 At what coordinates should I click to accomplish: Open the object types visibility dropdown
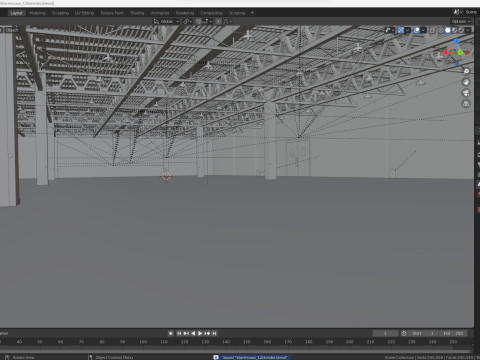pyautogui.click(x=389, y=30)
